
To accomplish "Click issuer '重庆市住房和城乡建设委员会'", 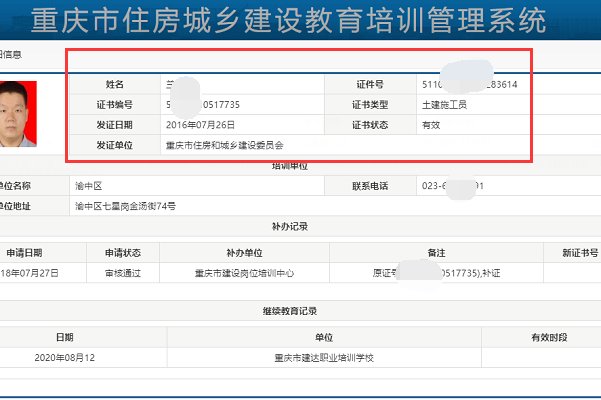I will tap(225, 145).
